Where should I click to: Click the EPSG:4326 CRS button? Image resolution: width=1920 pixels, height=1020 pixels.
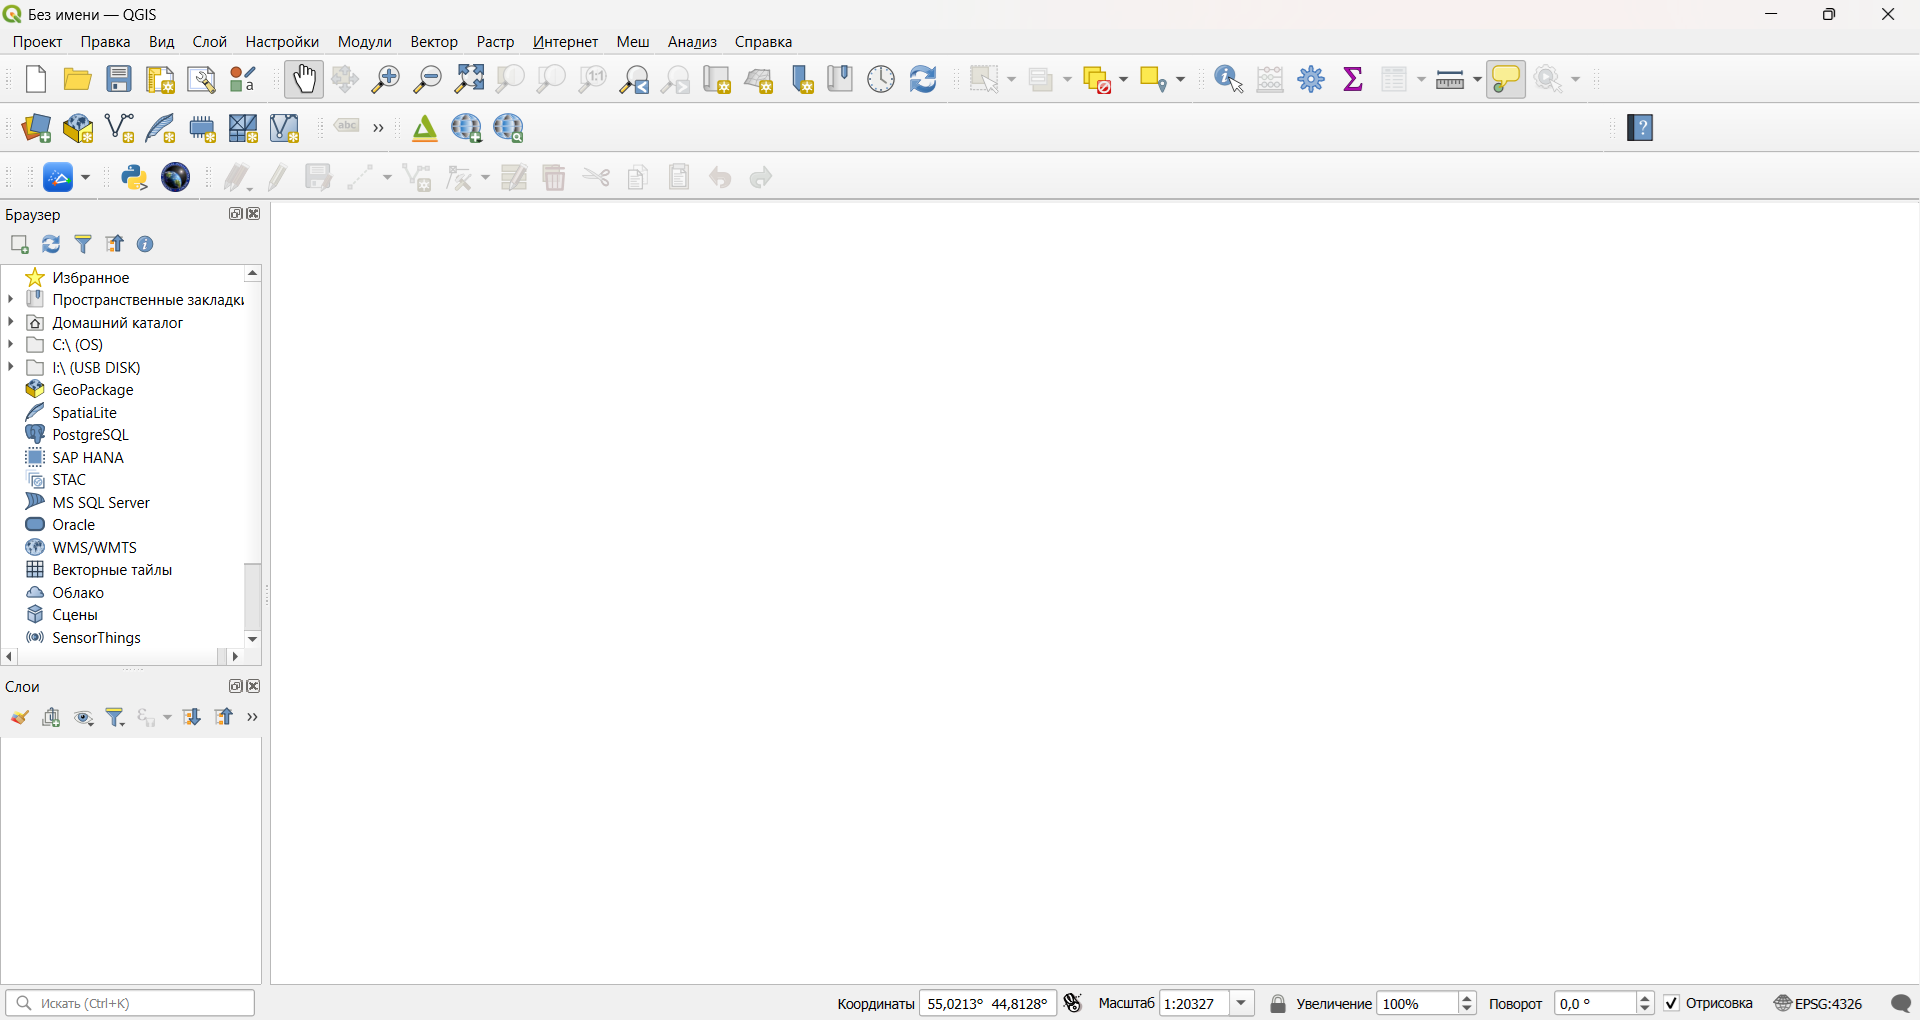coord(1819,1004)
